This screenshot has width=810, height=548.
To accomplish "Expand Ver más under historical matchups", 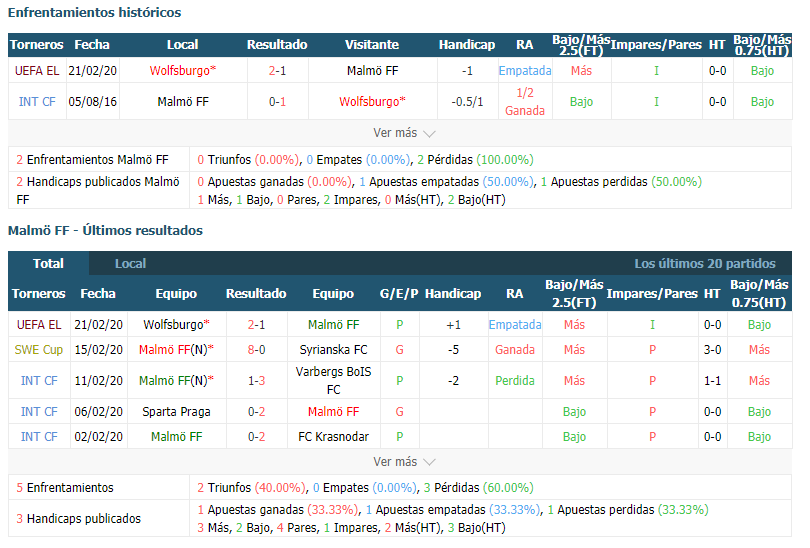I will coord(404,133).
